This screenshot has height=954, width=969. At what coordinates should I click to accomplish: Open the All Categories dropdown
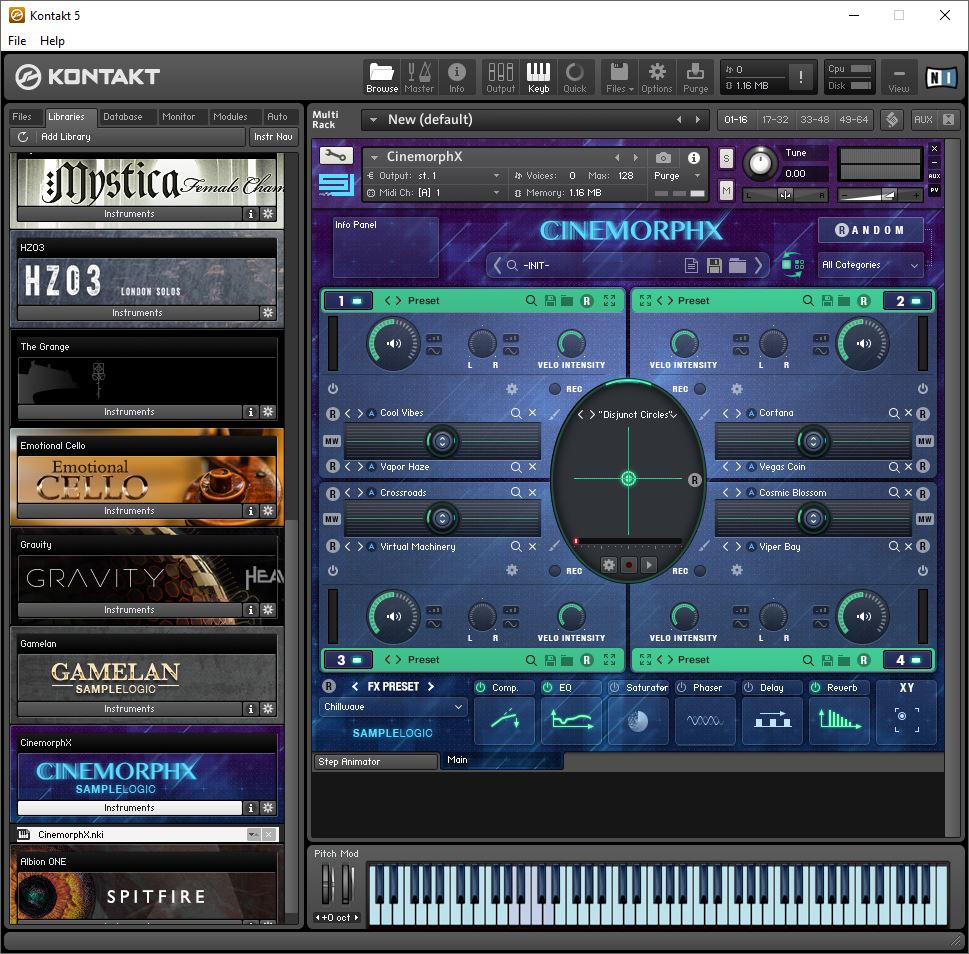pos(870,265)
